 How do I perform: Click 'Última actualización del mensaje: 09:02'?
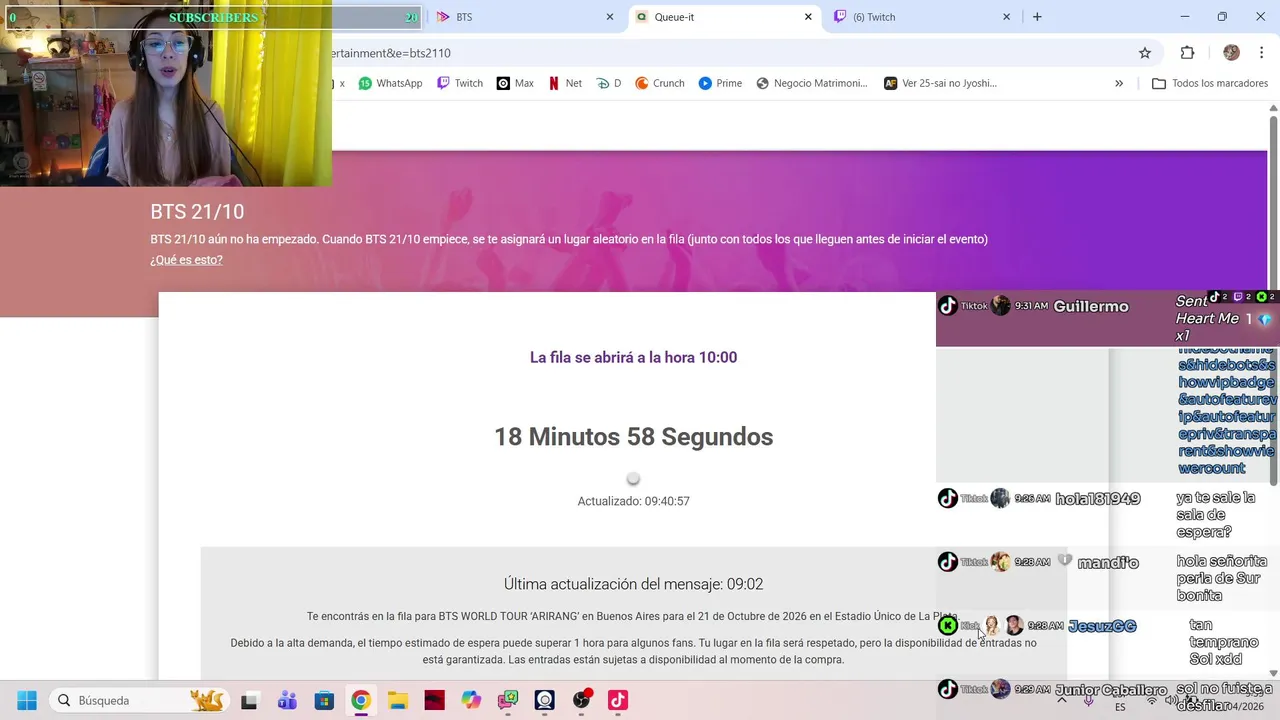point(633,584)
